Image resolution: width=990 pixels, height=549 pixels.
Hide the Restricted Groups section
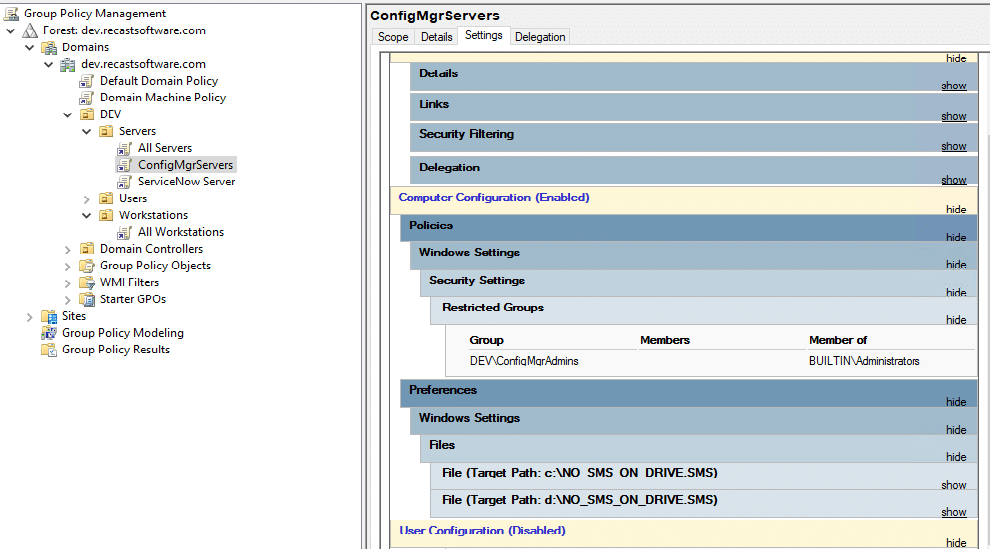coord(955,320)
